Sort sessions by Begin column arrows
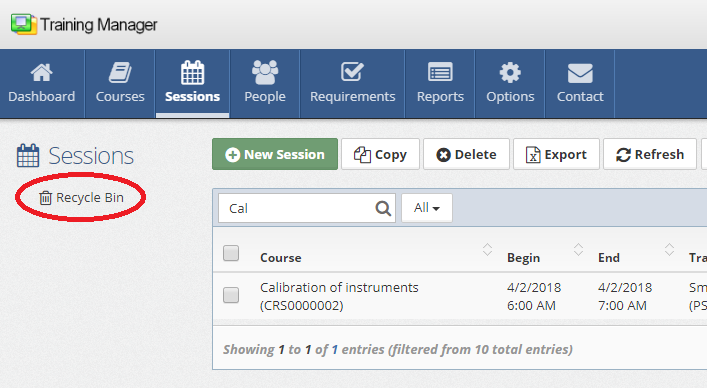The height and width of the screenshot is (388, 707). click(x=578, y=250)
